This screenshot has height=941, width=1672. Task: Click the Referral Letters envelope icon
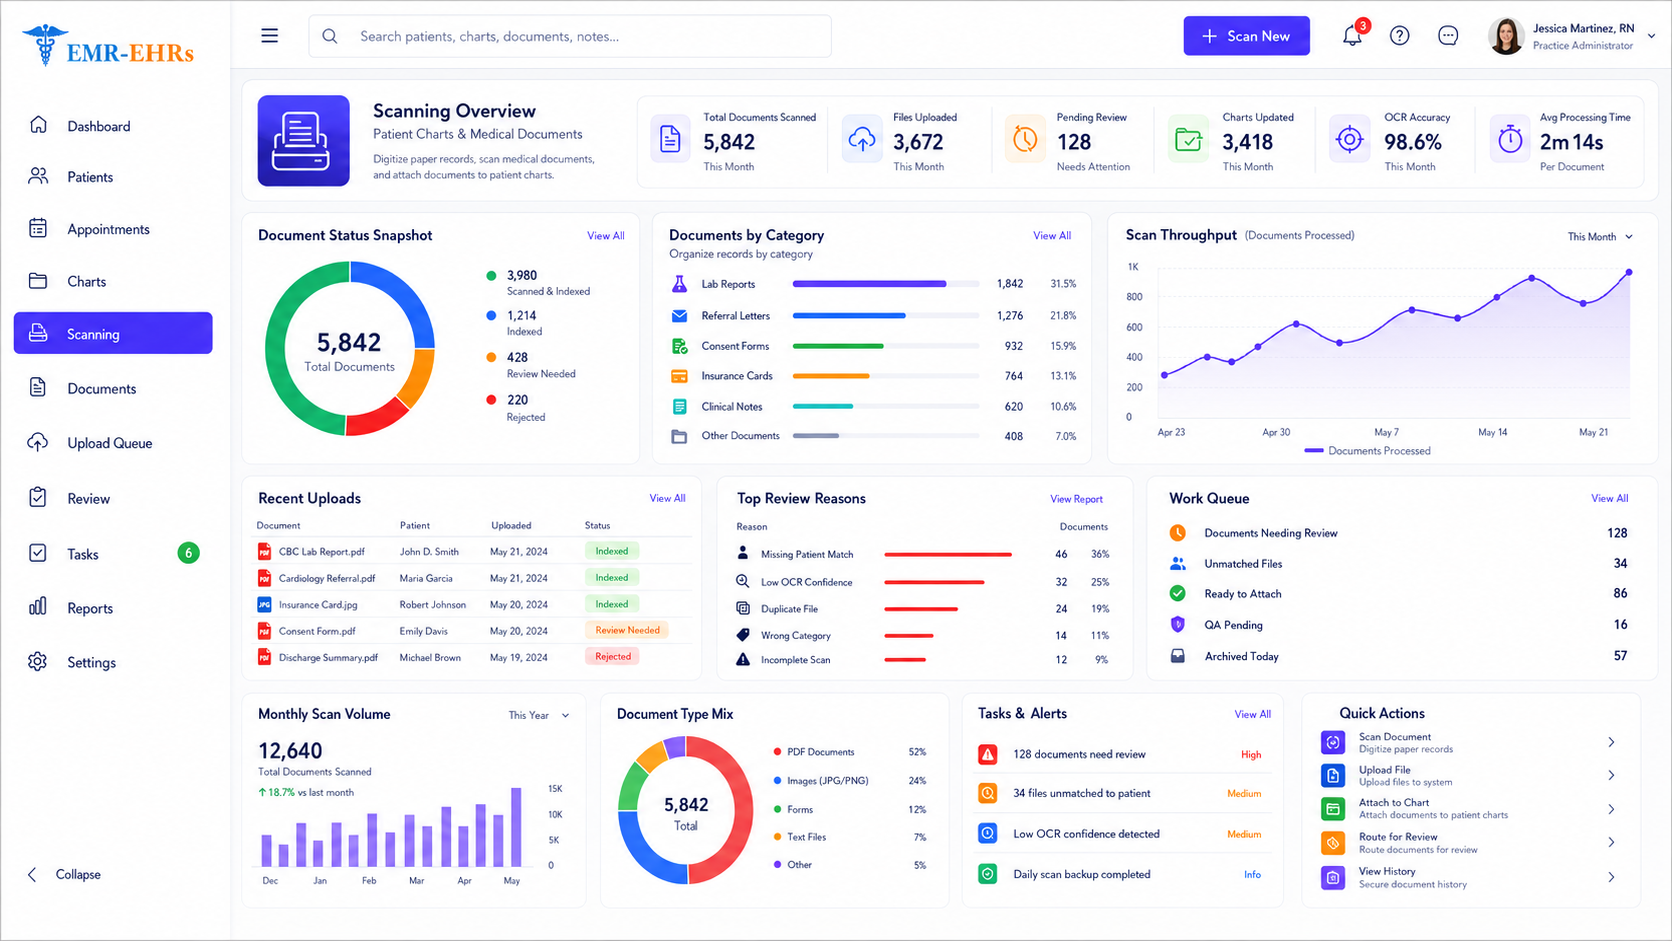click(x=679, y=316)
